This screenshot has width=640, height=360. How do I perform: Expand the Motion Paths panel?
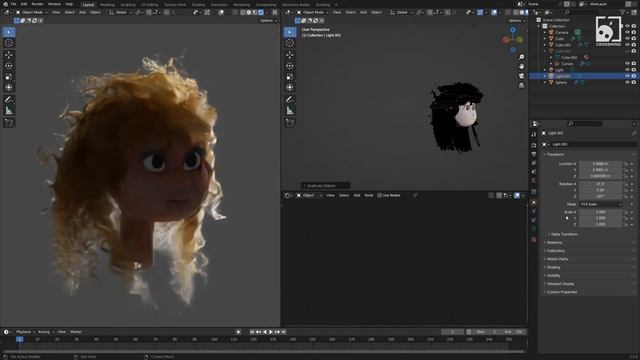point(556,259)
